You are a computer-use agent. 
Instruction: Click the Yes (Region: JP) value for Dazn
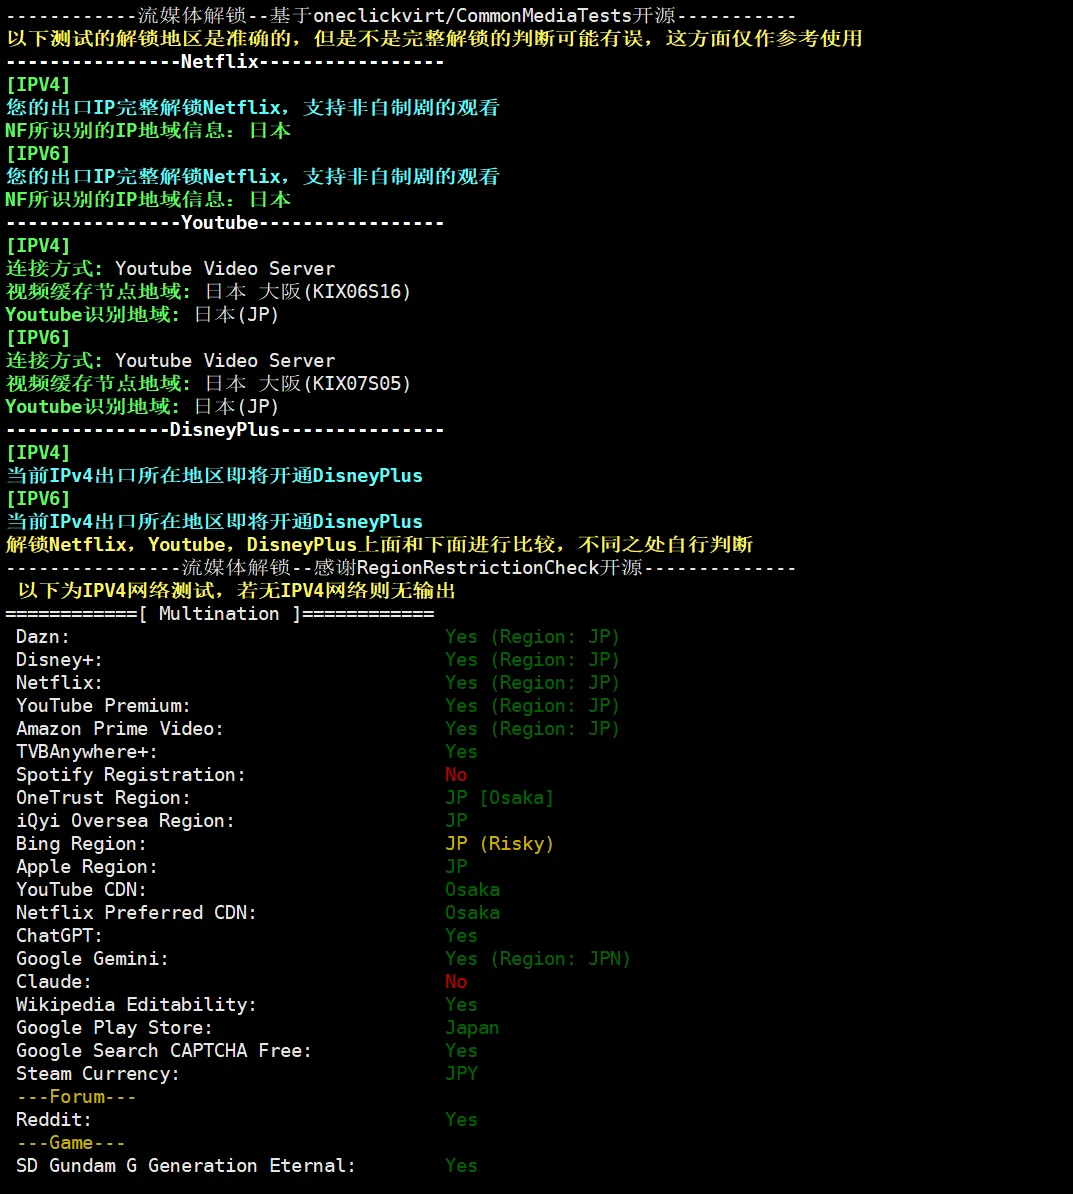(x=532, y=637)
